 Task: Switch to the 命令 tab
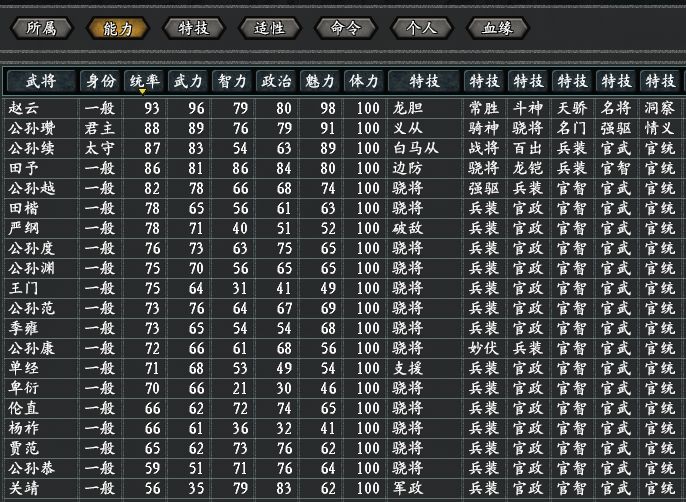pyautogui.click(x=346, y=28)
